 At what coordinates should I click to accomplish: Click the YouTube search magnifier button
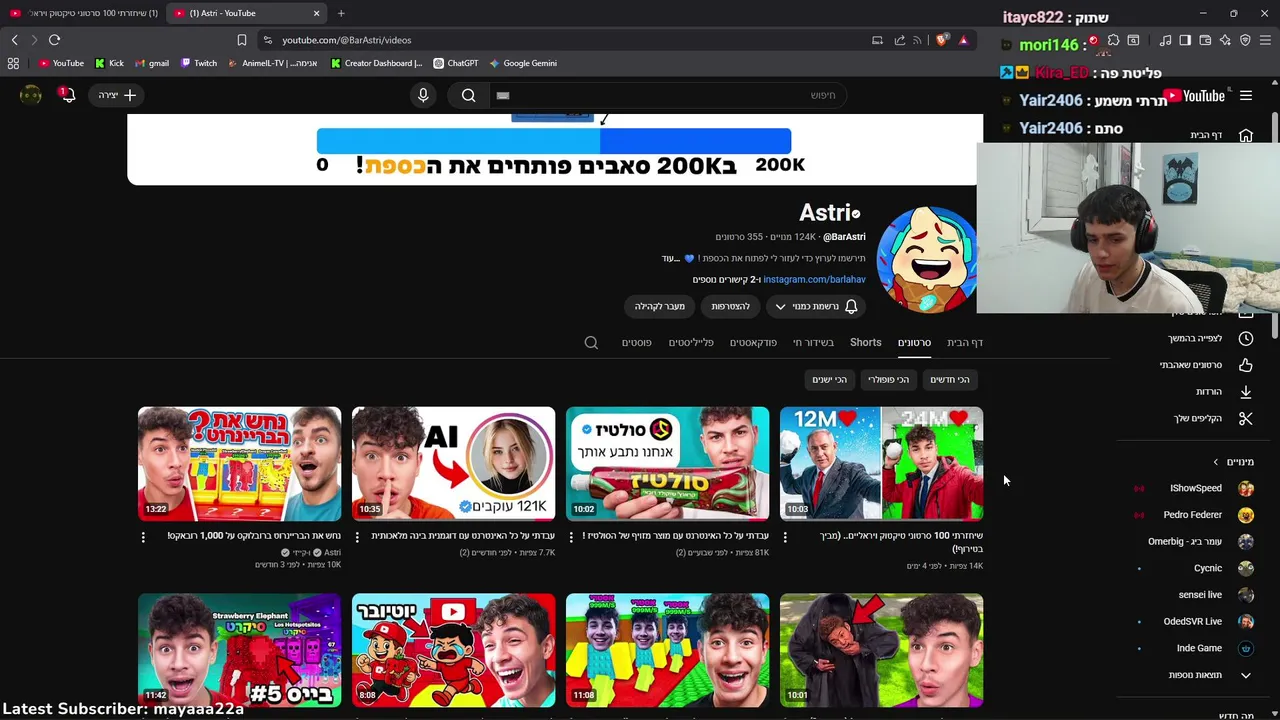tap(469, 95)
